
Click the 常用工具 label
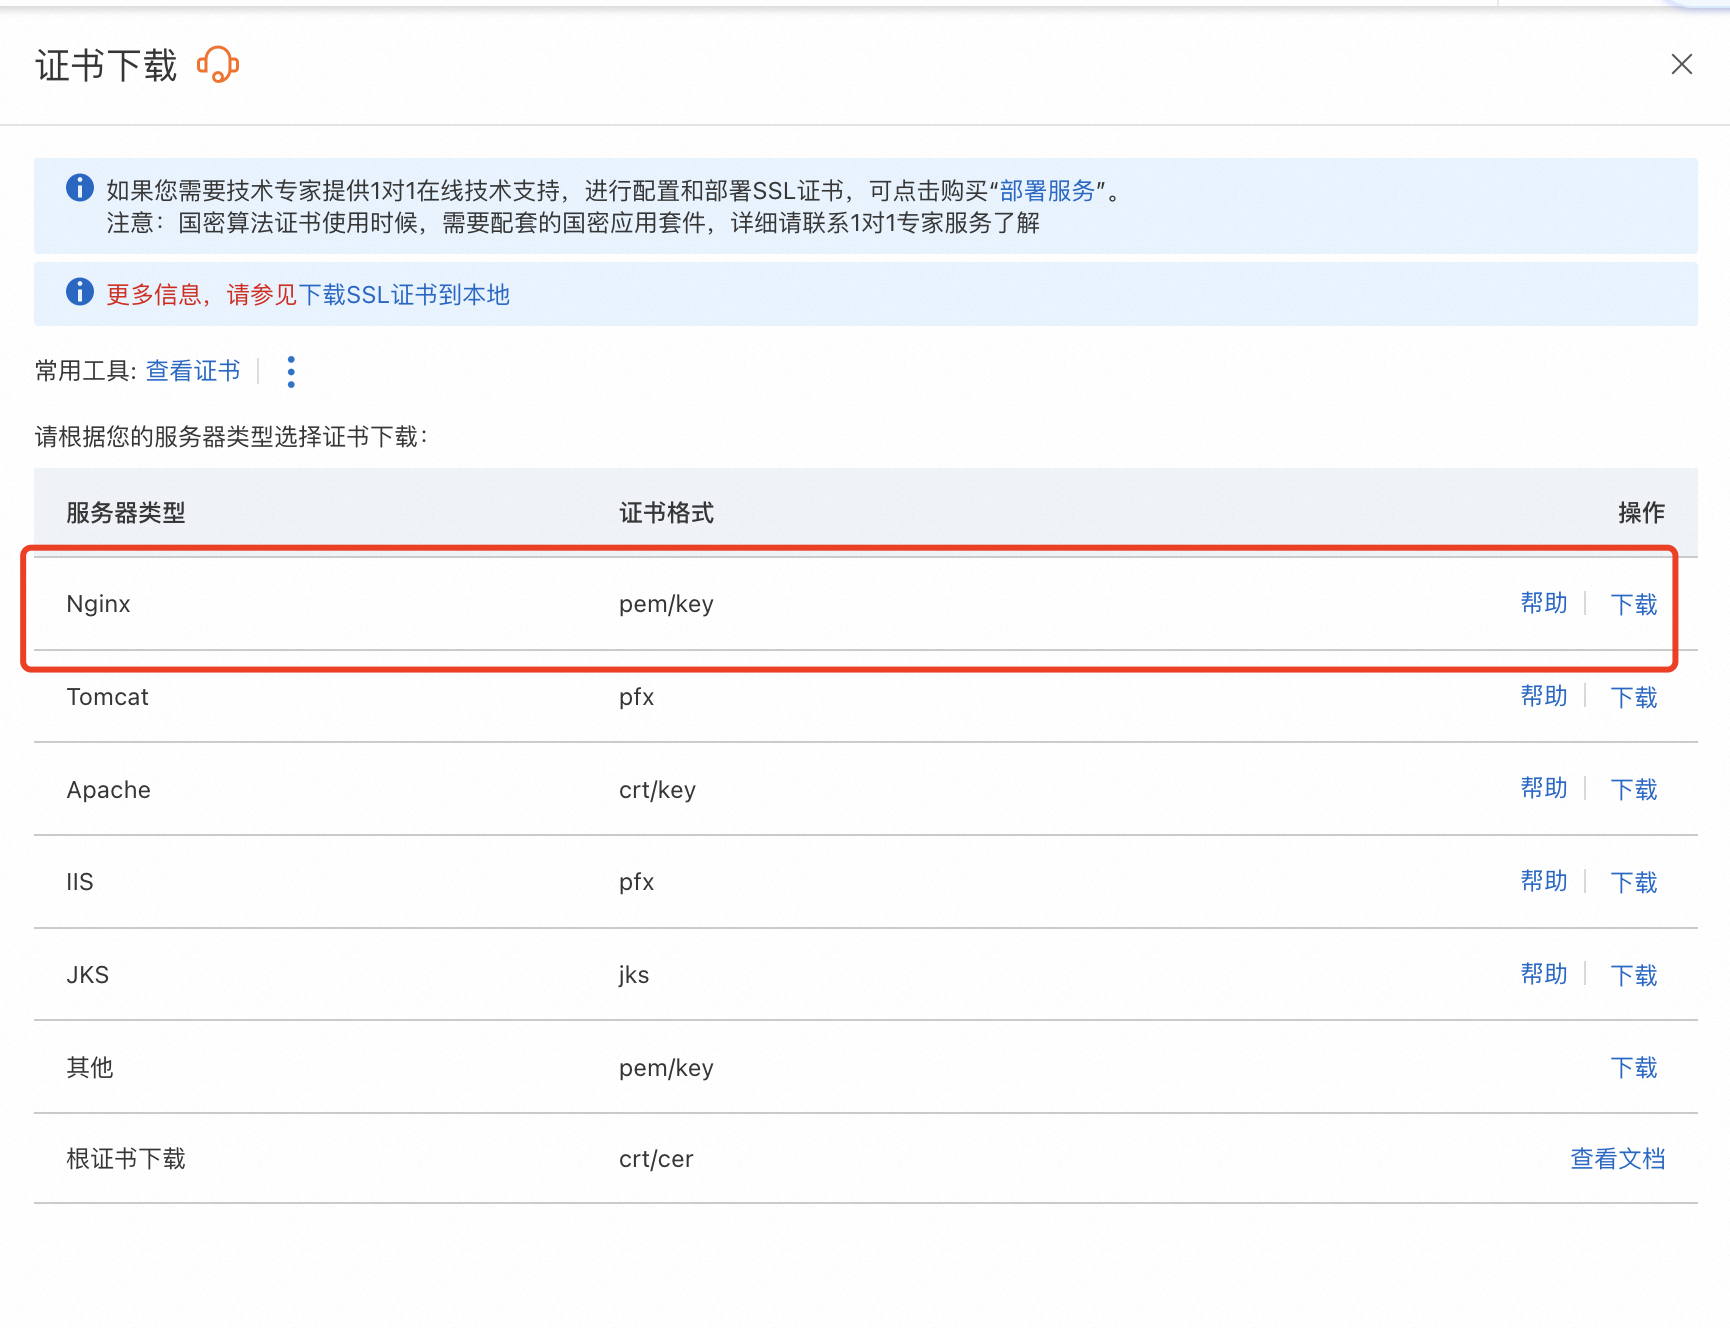(85, 371)
